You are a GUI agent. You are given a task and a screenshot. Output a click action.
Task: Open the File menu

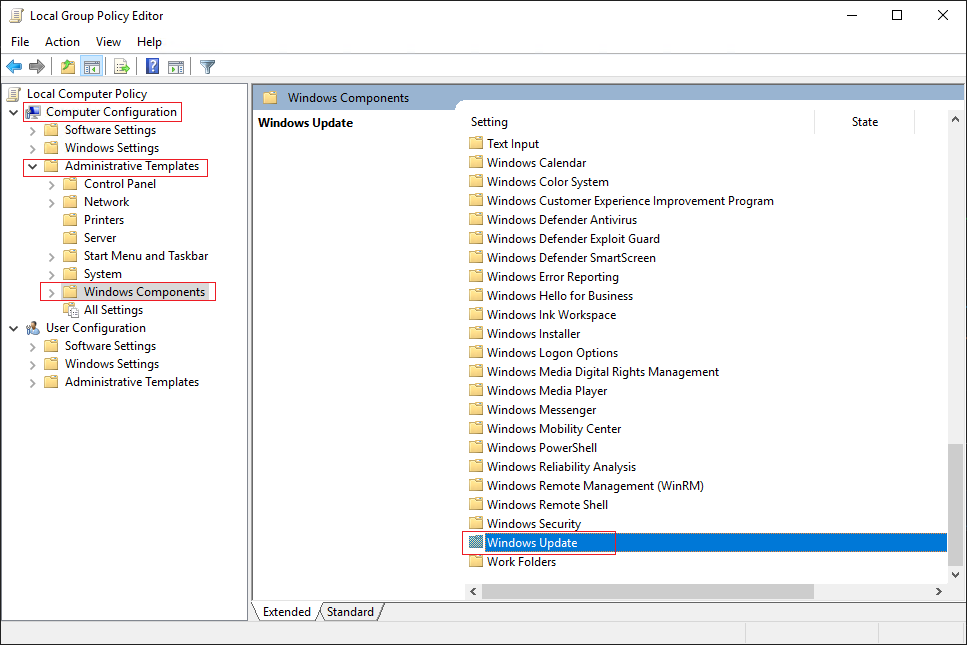tap(20, 42)
